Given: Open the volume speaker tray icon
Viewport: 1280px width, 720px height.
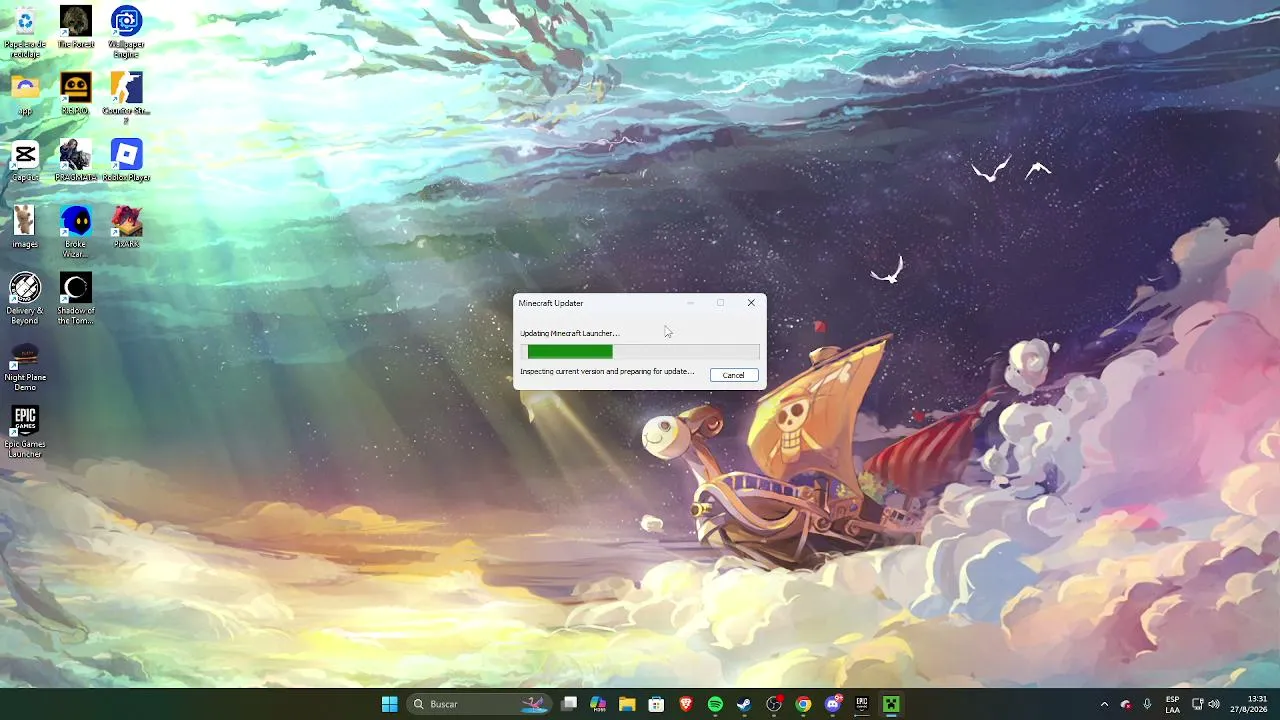Looking at the screenshot, I should click(x=1214, y=704).
